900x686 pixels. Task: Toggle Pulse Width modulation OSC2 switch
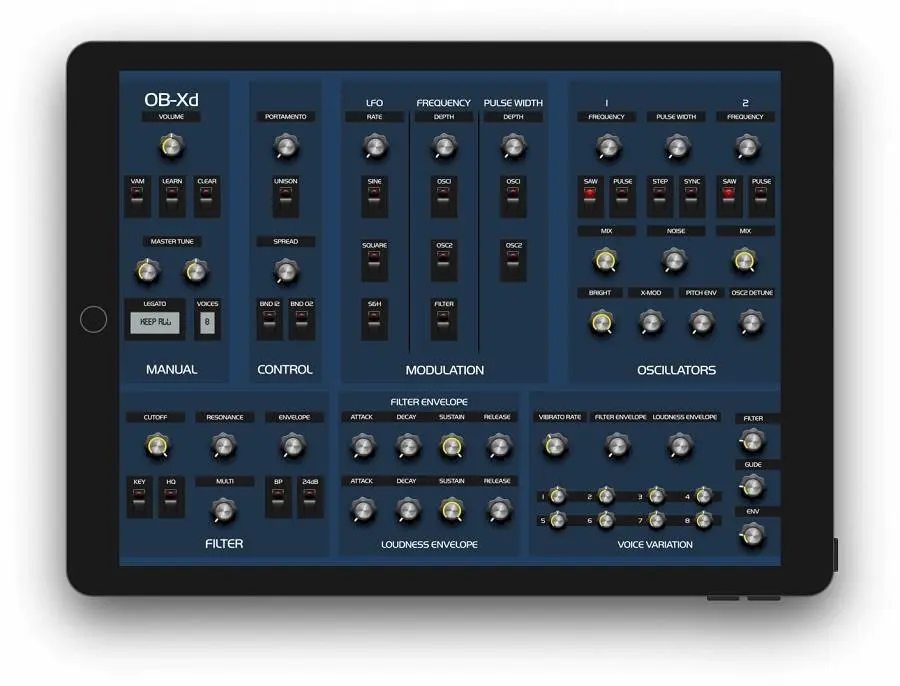[x=513, y=261]
